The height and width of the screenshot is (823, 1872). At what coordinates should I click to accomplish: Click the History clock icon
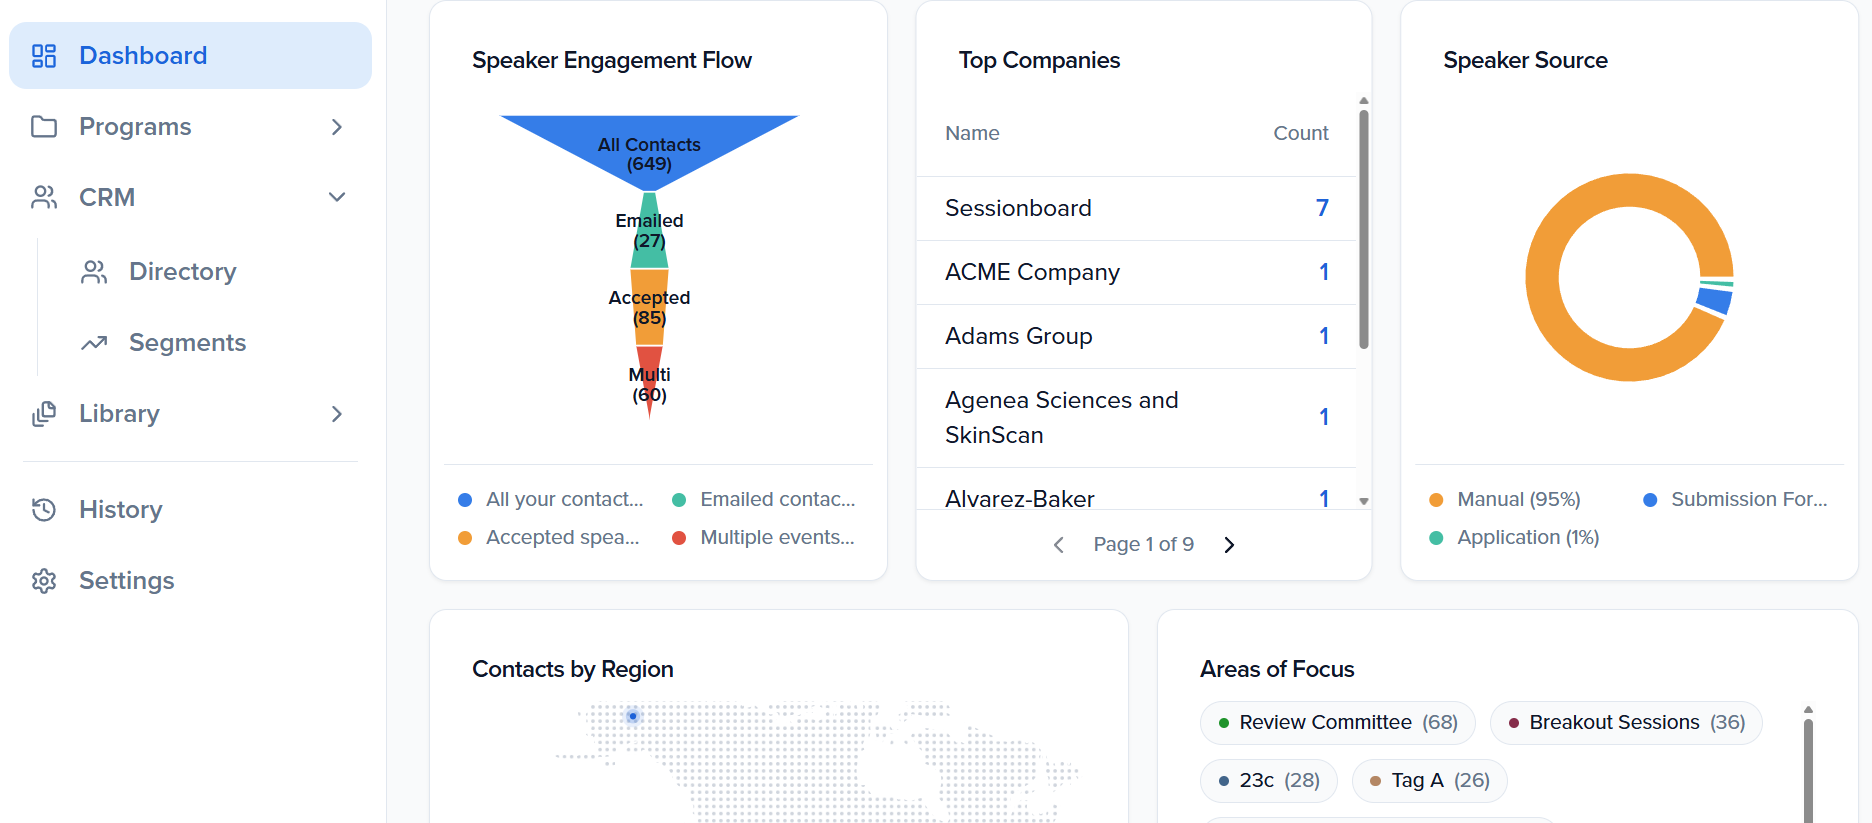44,510
